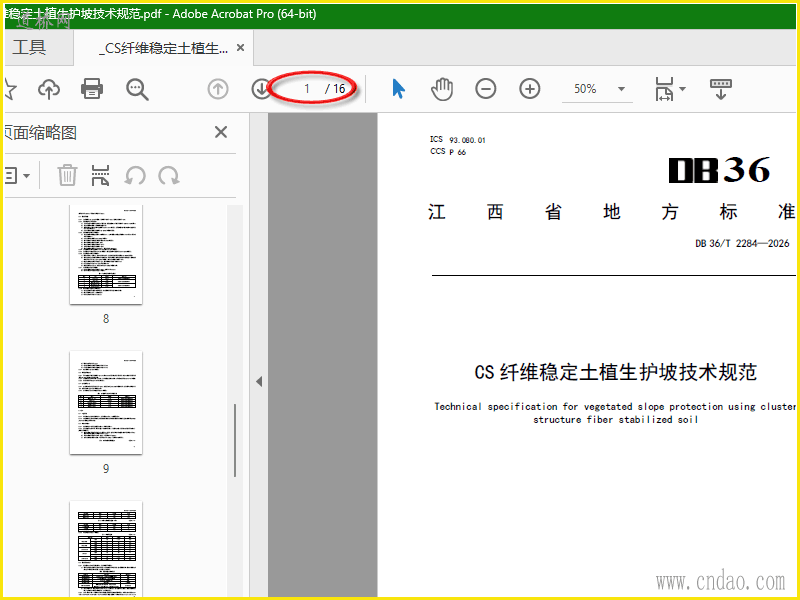Delete selected page thumbnail with trash icon

[x=67, y=175]
